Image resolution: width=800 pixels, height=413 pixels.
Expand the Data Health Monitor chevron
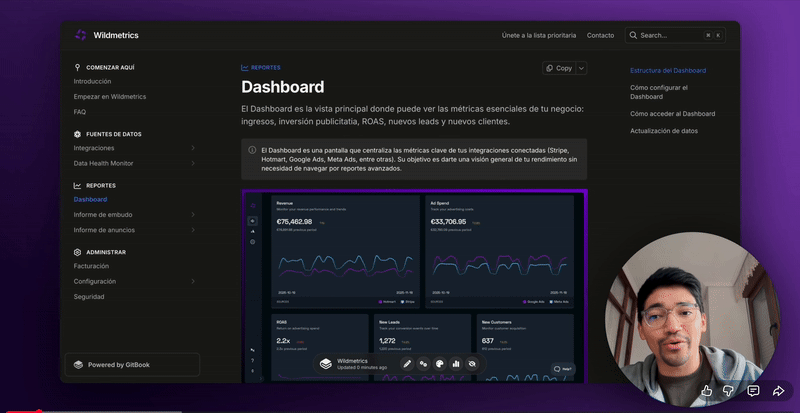click(x=193, y=163)
